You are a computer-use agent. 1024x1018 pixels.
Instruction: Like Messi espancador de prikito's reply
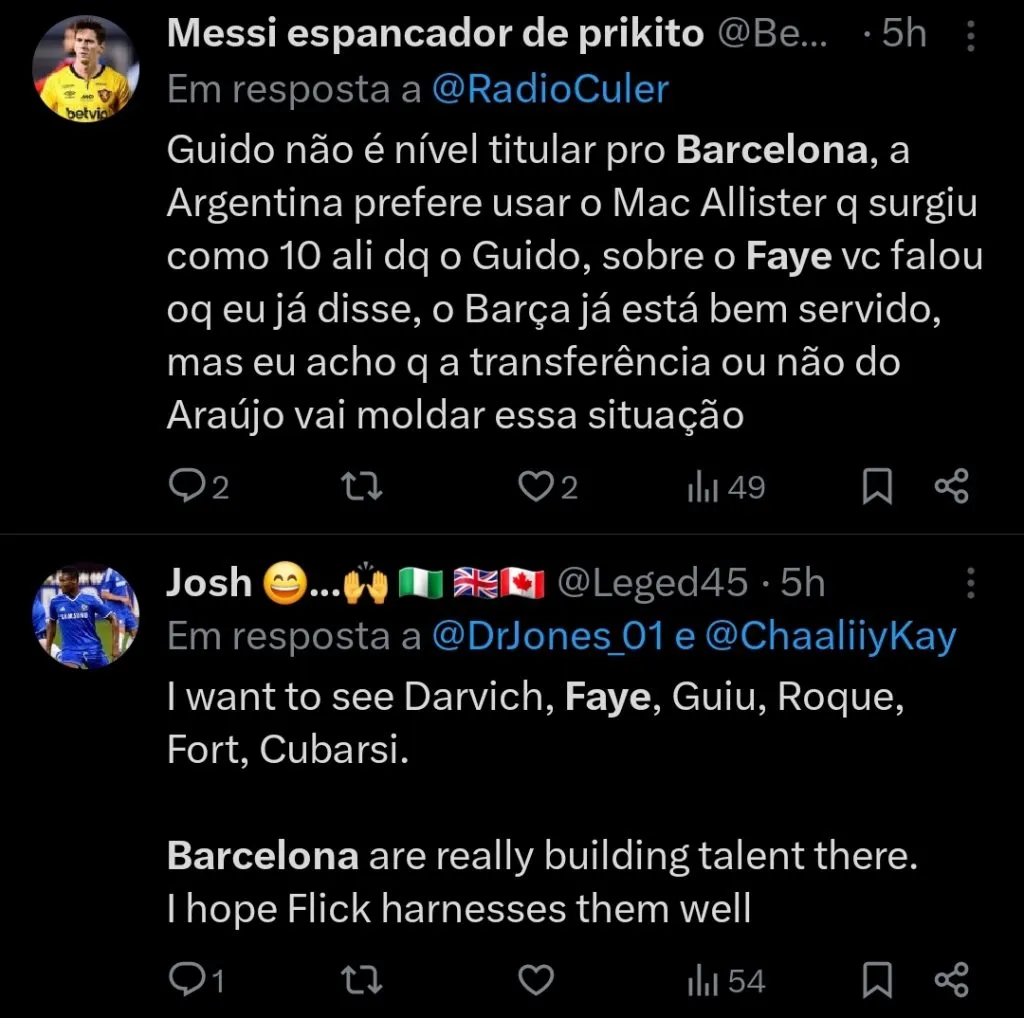click(x=533, y=486)
